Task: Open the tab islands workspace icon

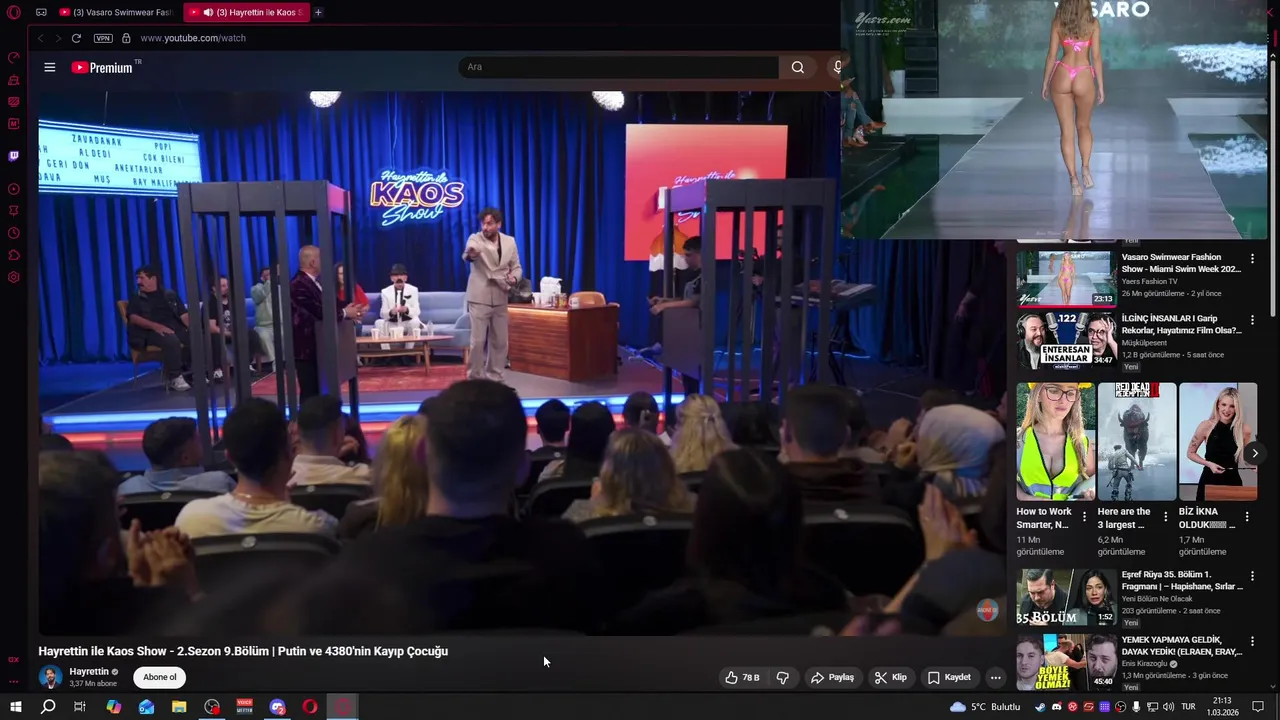Action: click(x=41, y=12)
